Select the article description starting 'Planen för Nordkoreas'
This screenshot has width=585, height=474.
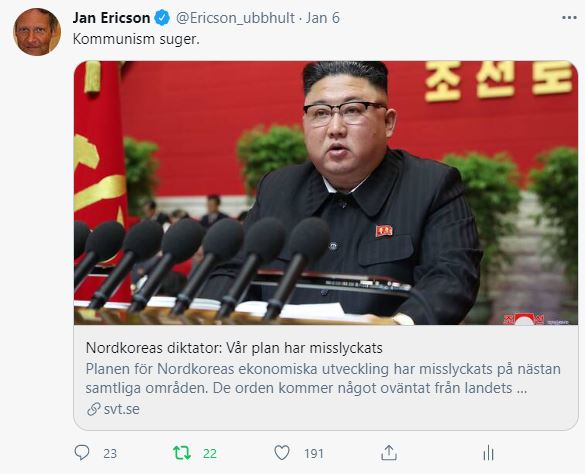(x=323, y=378)
